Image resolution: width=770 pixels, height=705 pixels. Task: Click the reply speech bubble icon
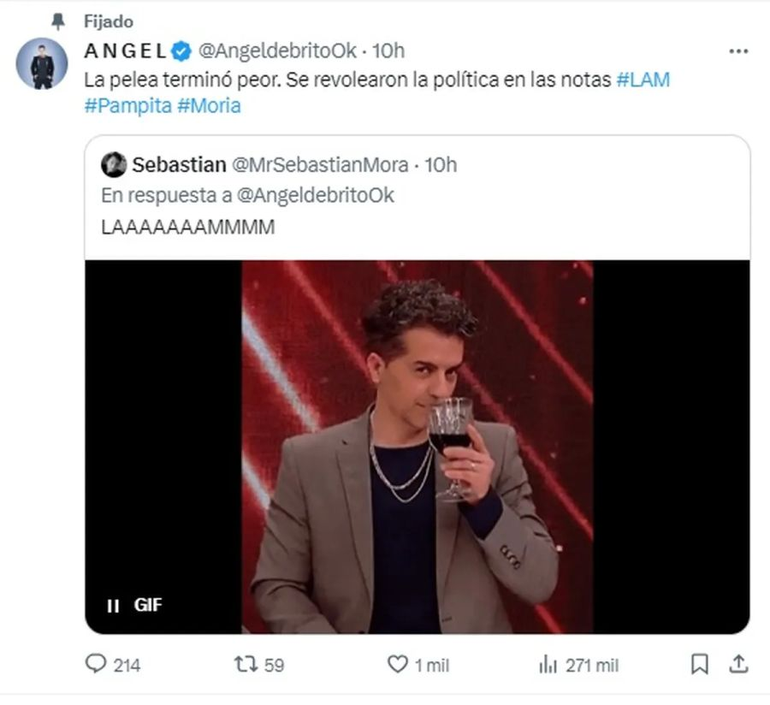pos(96,663)
